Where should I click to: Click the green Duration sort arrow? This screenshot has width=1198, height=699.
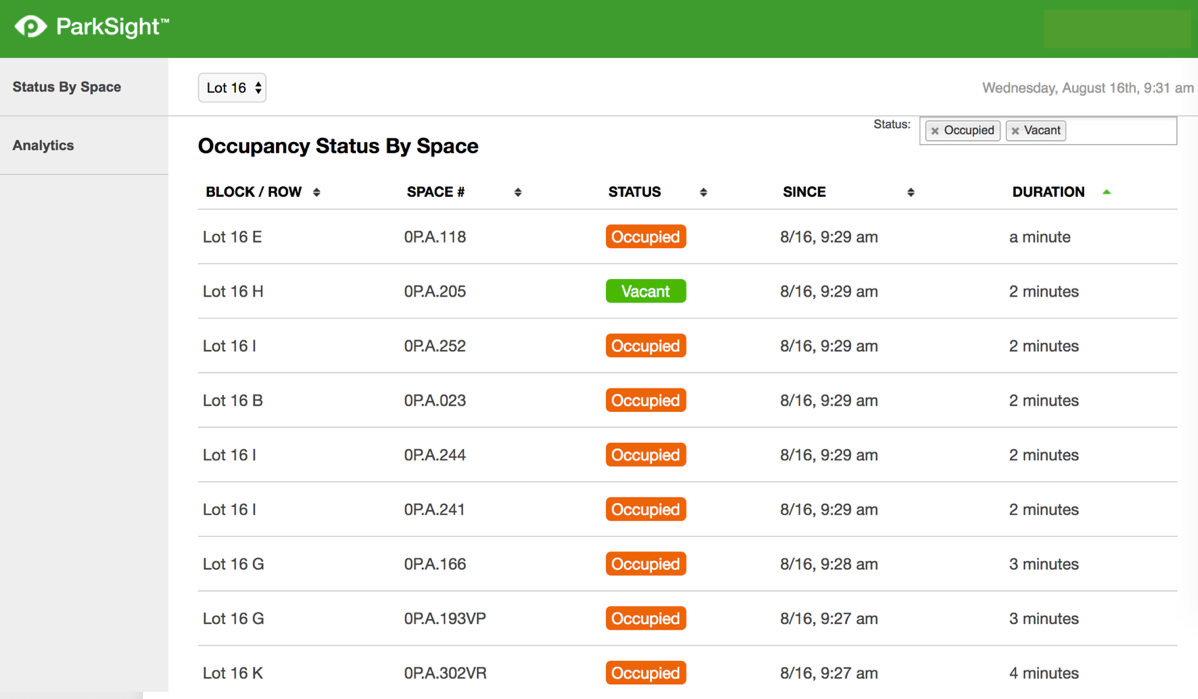click(x=1106, y=192)
